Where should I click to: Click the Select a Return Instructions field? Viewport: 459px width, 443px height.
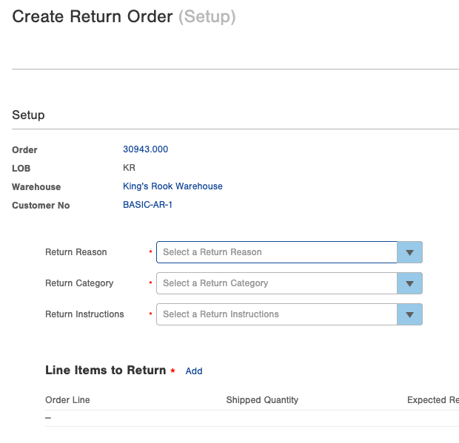[x=277, y=314]
